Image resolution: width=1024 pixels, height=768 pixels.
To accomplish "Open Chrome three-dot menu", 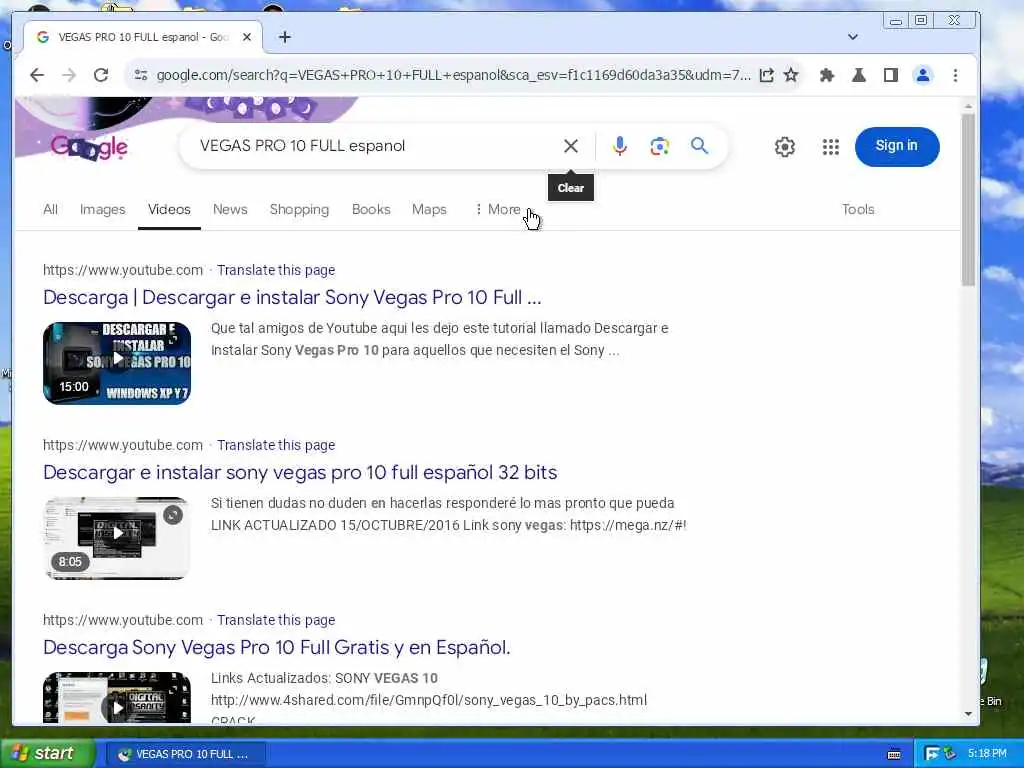I will point(955,75).
